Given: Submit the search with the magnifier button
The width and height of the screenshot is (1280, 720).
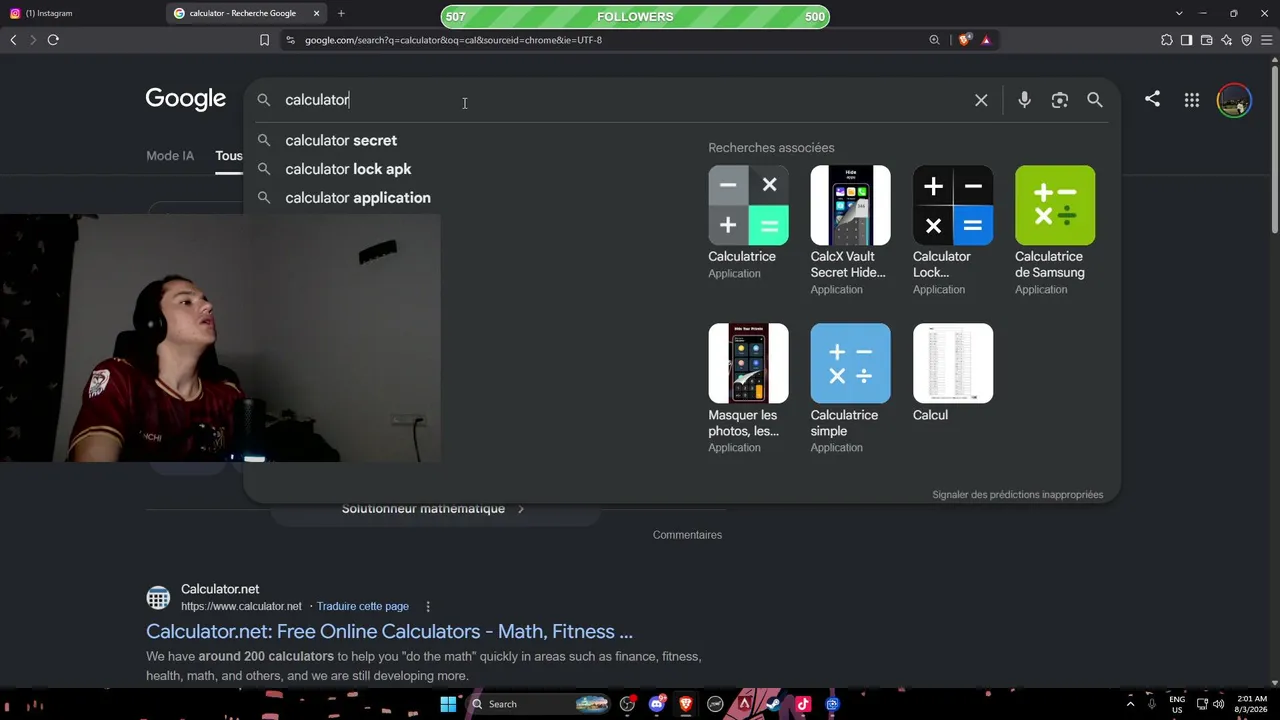Looking at the screenshot, I should [1095, 100].
